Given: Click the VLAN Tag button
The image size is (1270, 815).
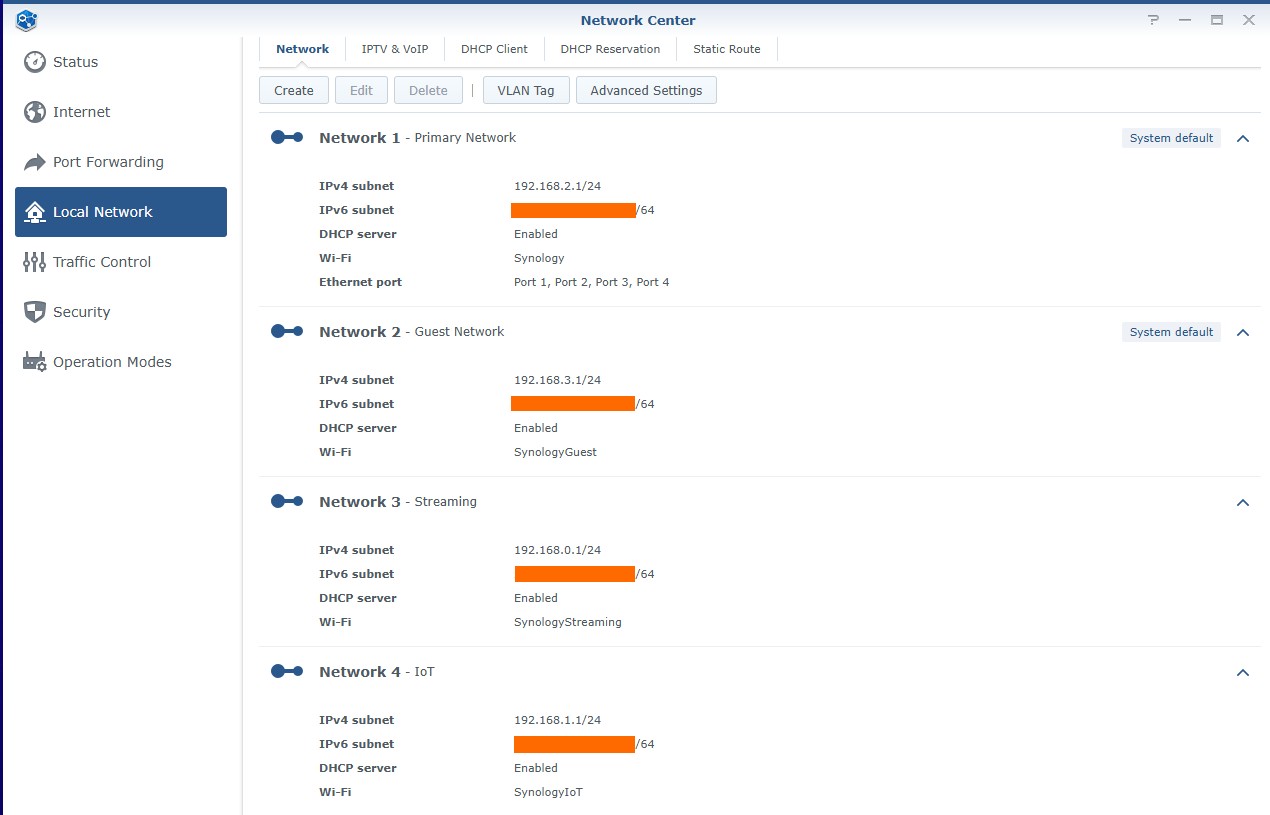Looking at the screenshot, I should tap(526, 90).
